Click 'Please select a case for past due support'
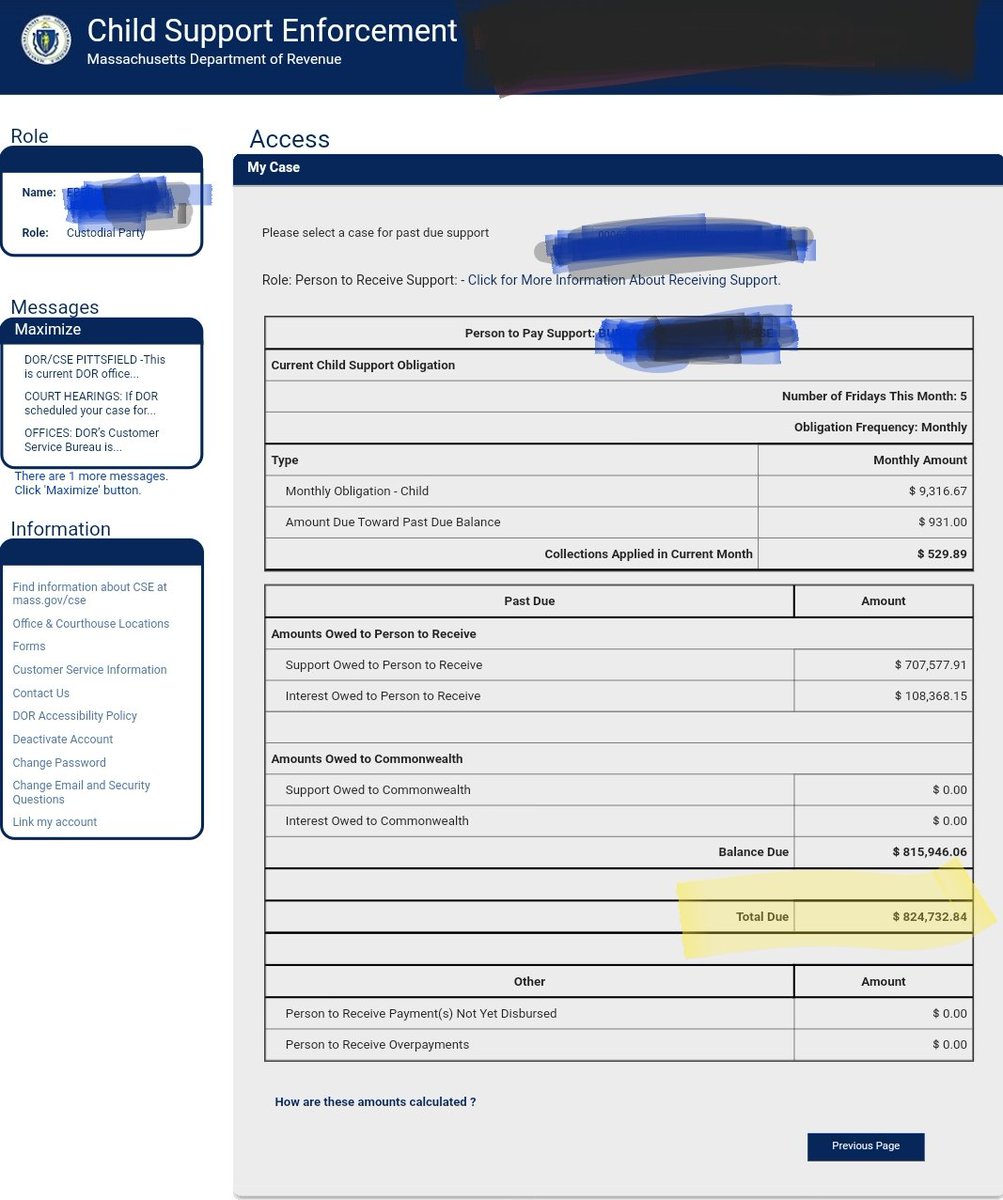This screenshot has height=1200, width=1003. [x=376, y=233]
